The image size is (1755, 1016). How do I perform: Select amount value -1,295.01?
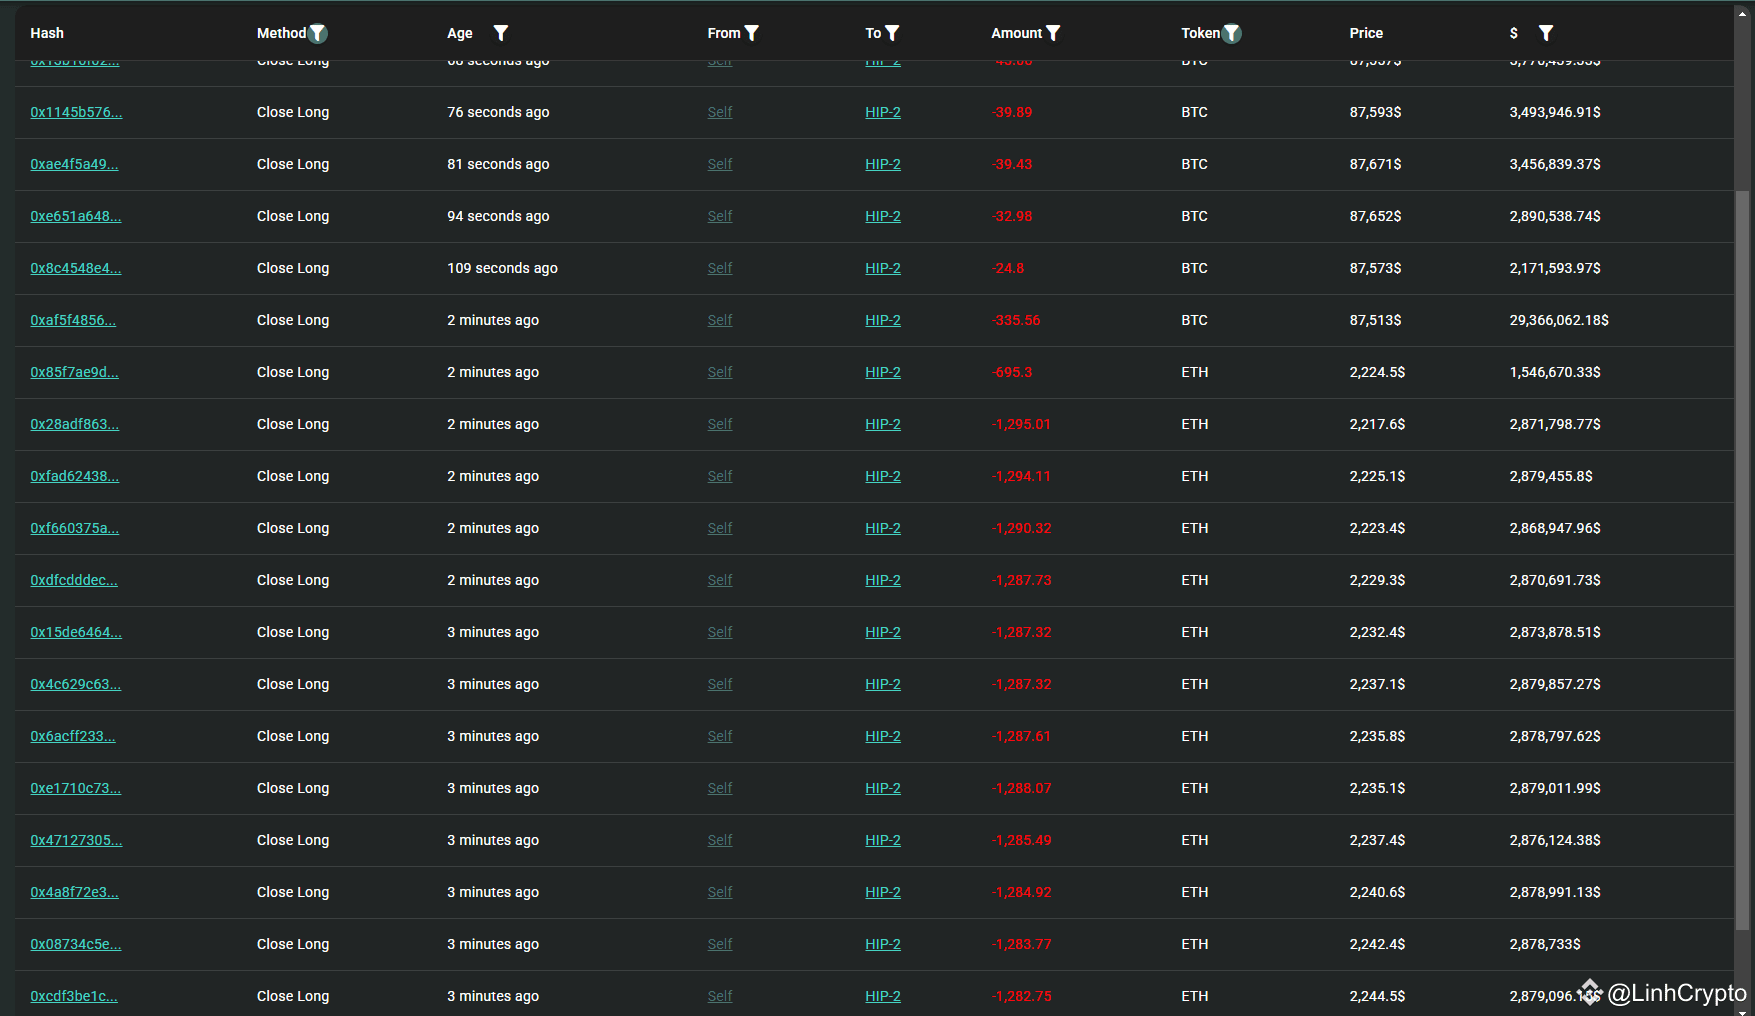click(x=1021, y=424)
